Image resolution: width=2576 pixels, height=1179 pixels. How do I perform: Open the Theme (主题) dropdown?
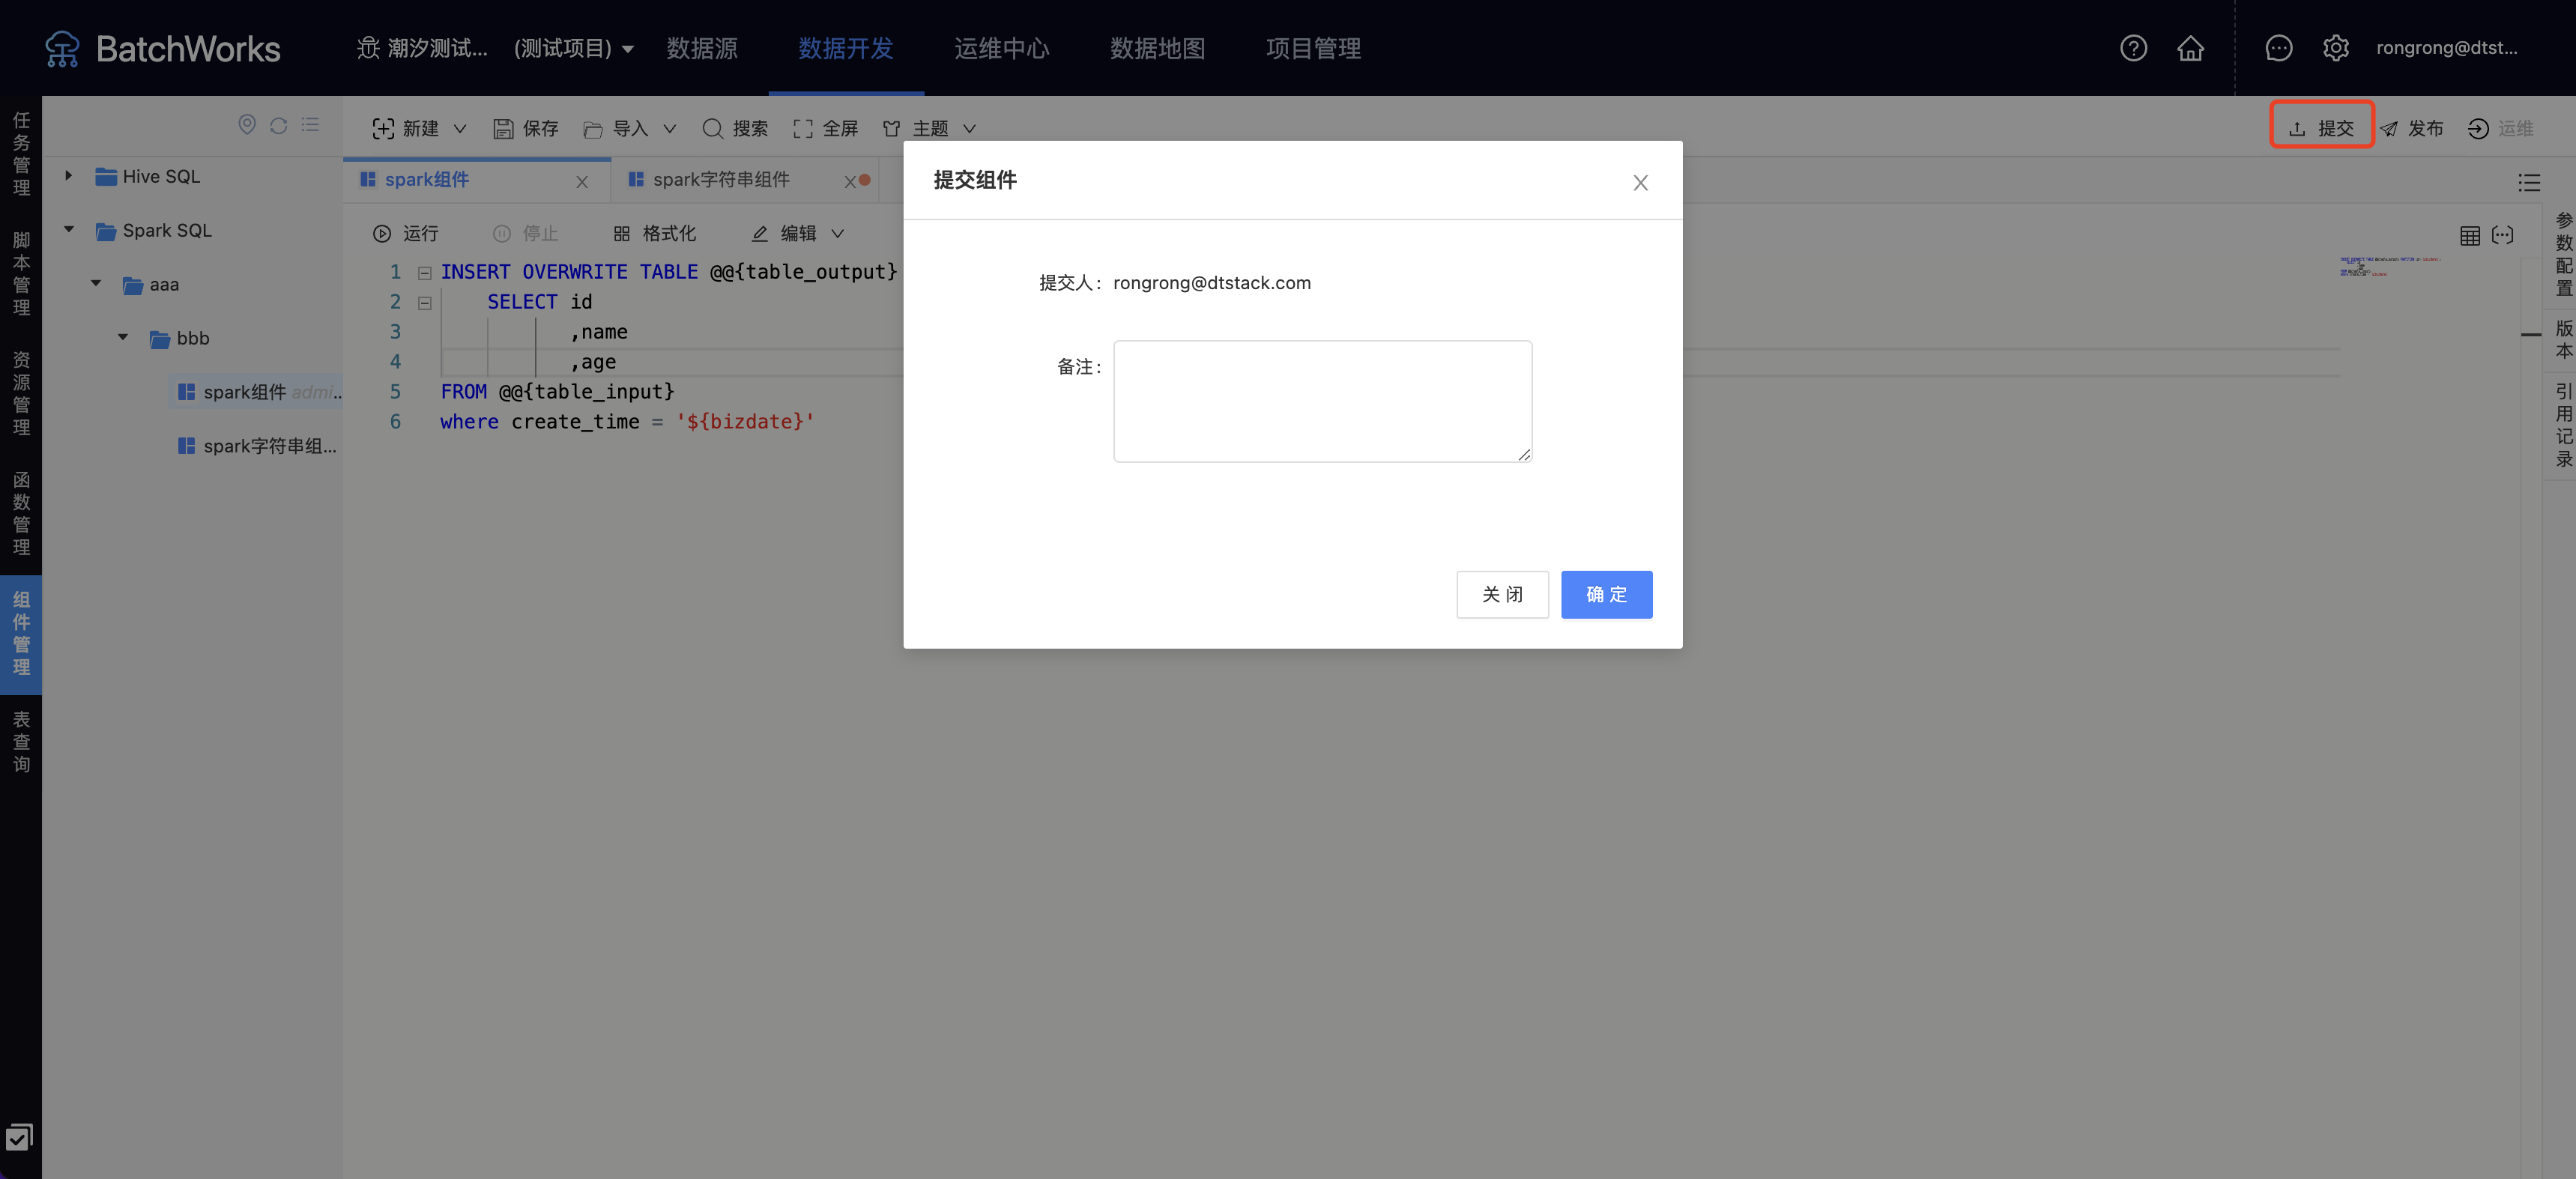(x=929, y=128)
